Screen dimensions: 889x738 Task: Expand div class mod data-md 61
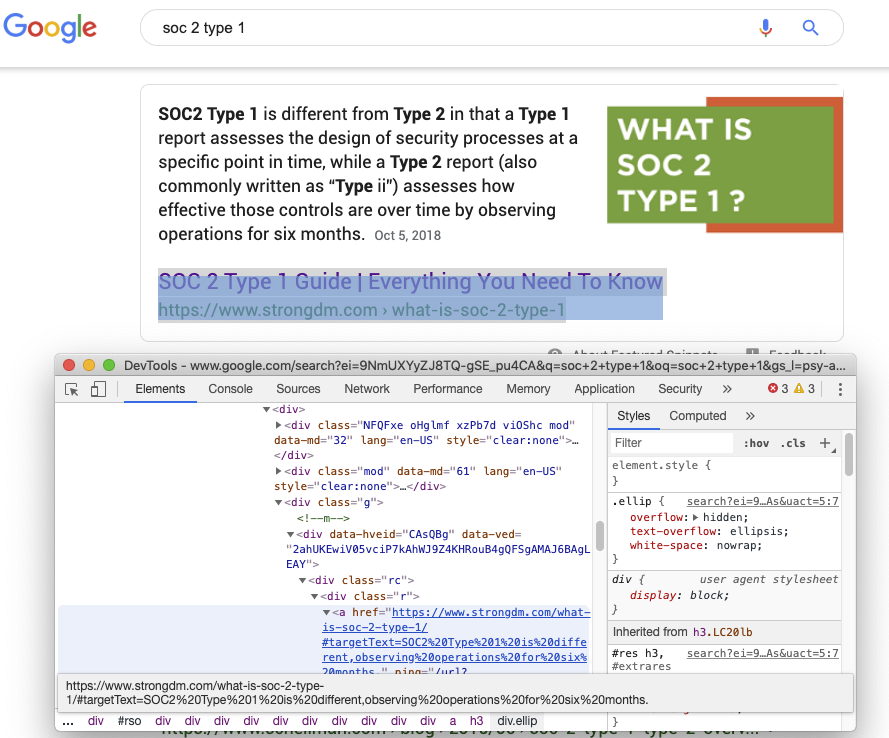click(278, 471)
